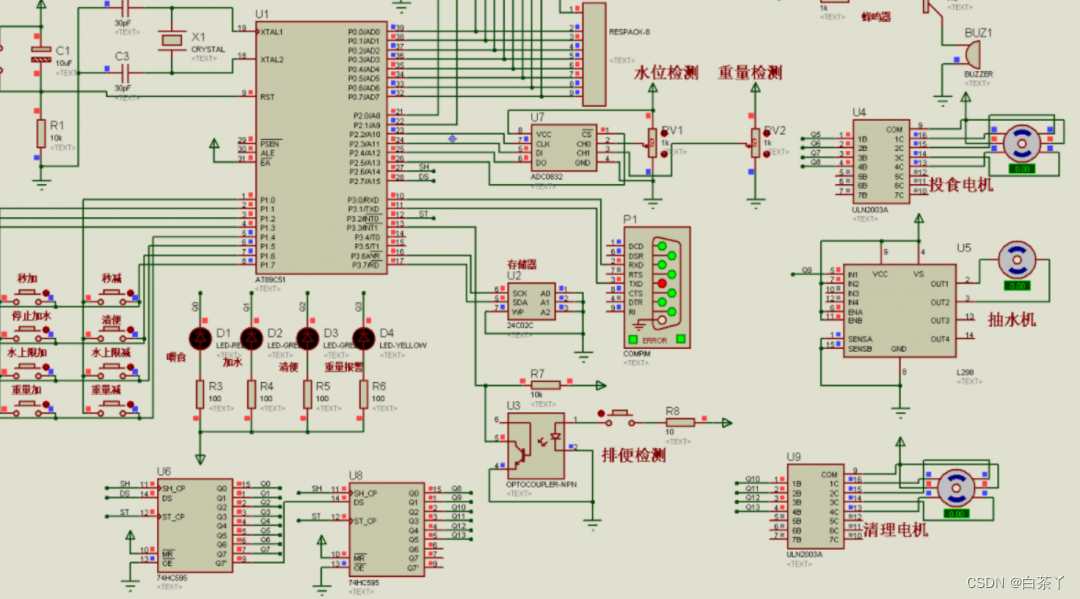
Task: Select LED D4 yellow weight alarm
Action: [364, 338]
